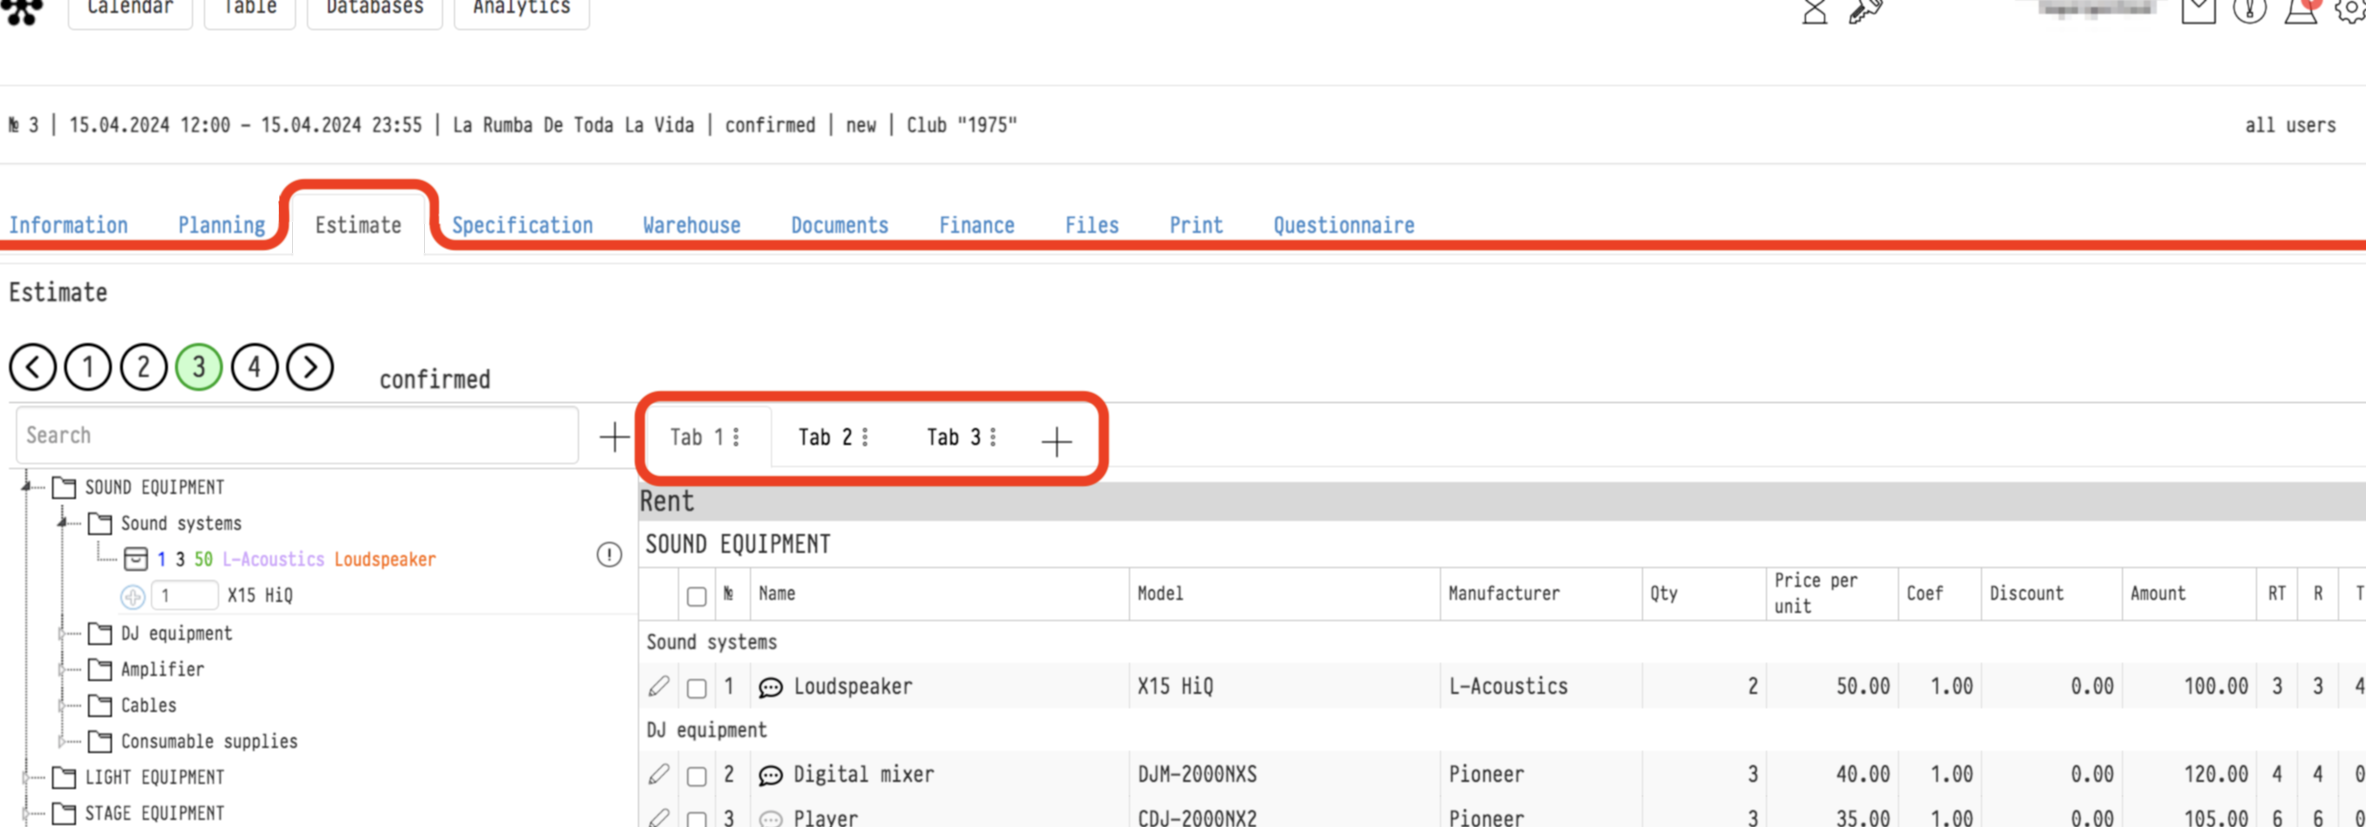
Task: Click the info icon beside L-Acoustics Loudspeaker
Action: tap(609, 555)
